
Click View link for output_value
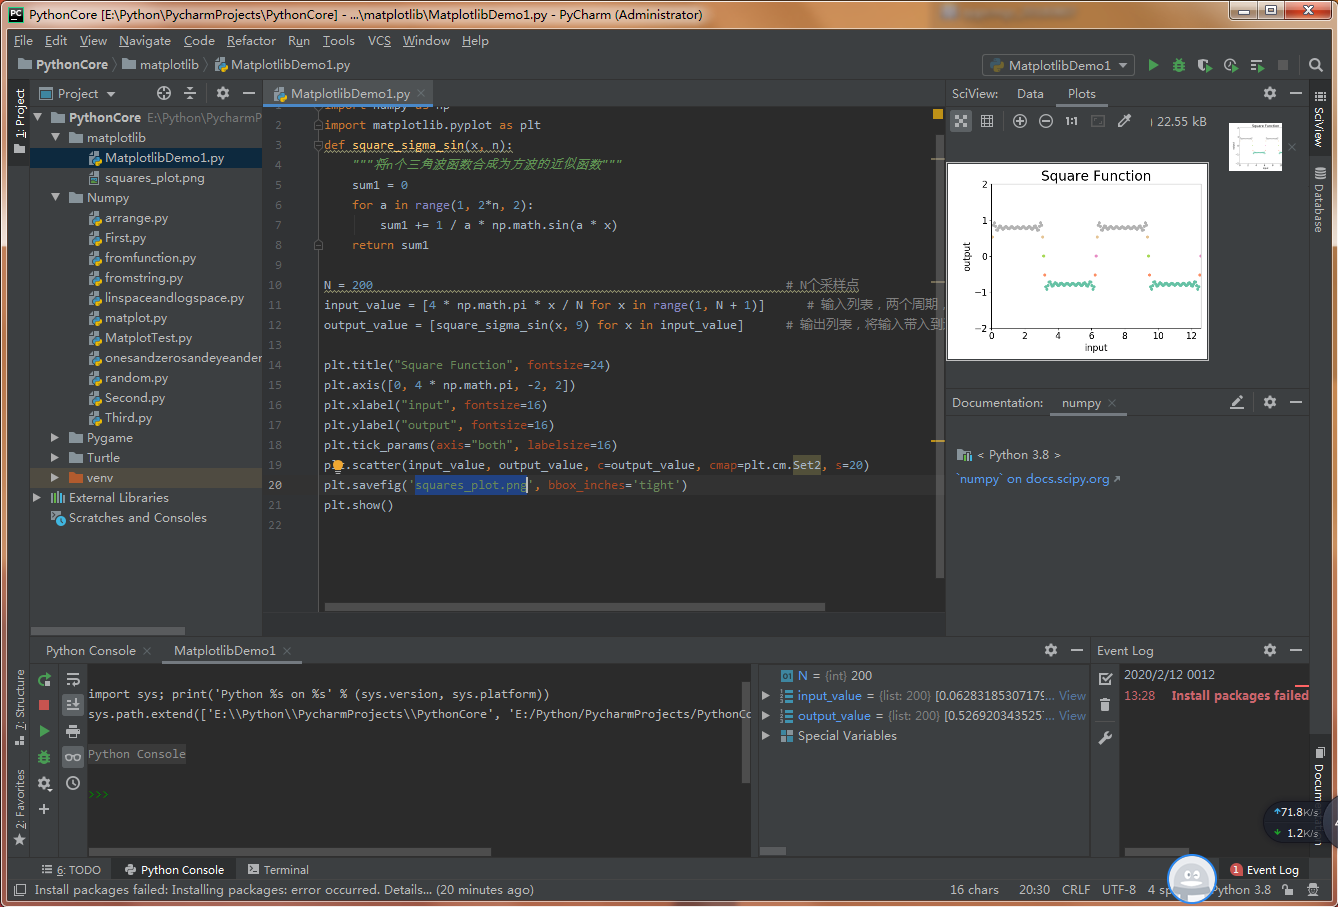tap(1072, 716)
